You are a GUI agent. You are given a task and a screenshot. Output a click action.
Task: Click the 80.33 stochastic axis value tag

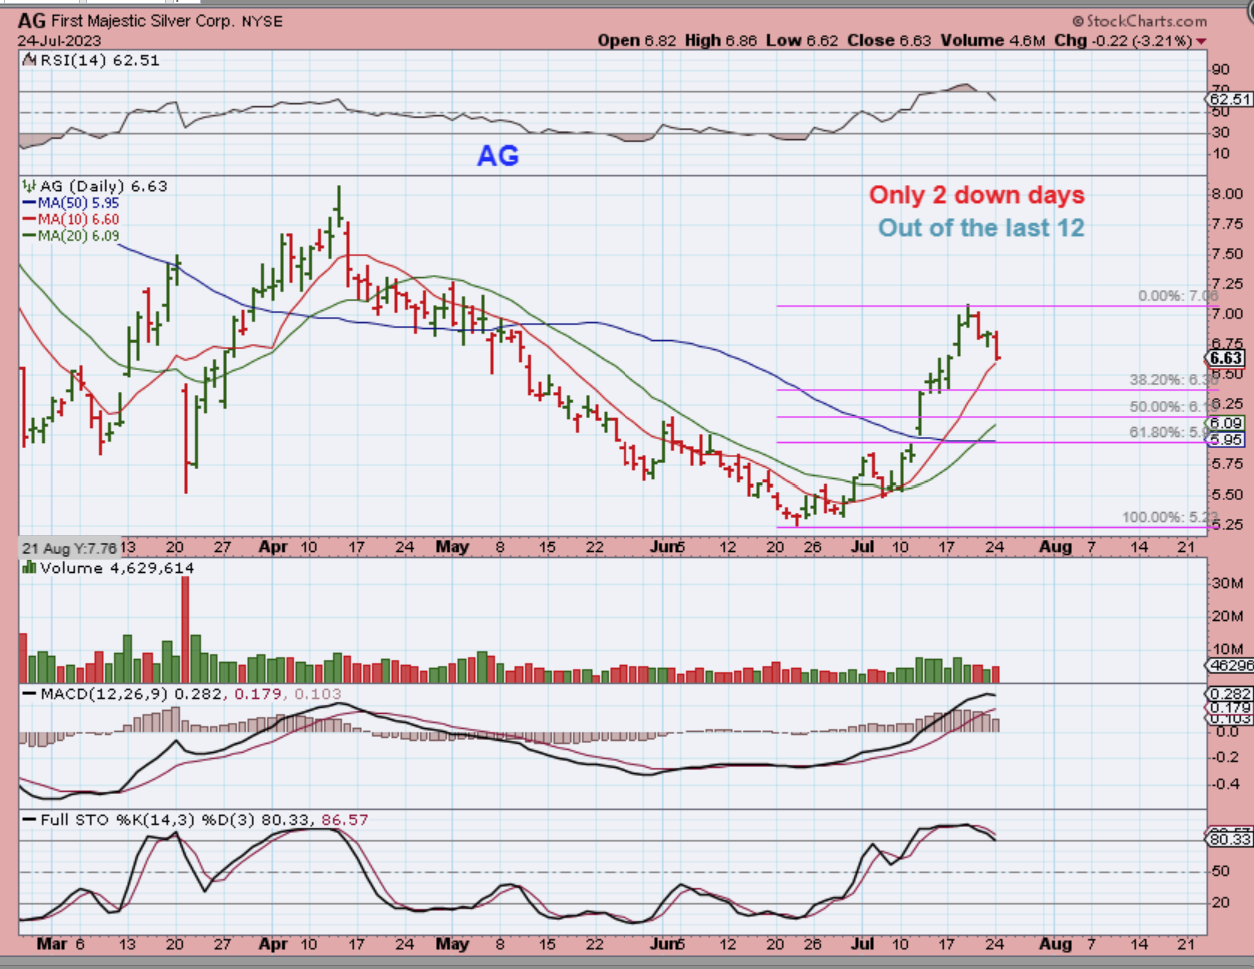click(x=1231, y=841)
